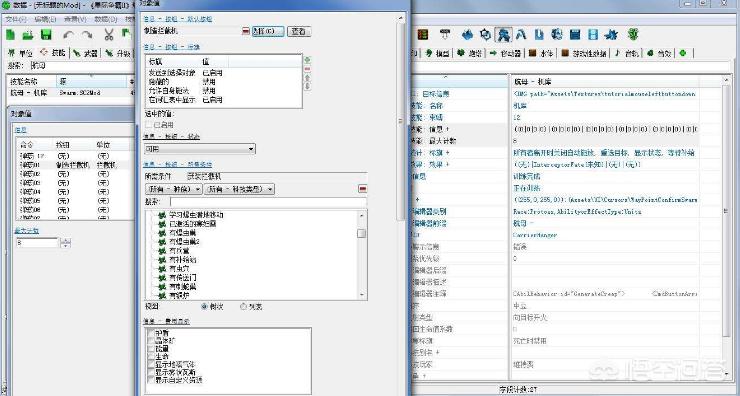Select the 列表 list view radio button
This screenshot has height=396, width=740.
tap(244, 306)
